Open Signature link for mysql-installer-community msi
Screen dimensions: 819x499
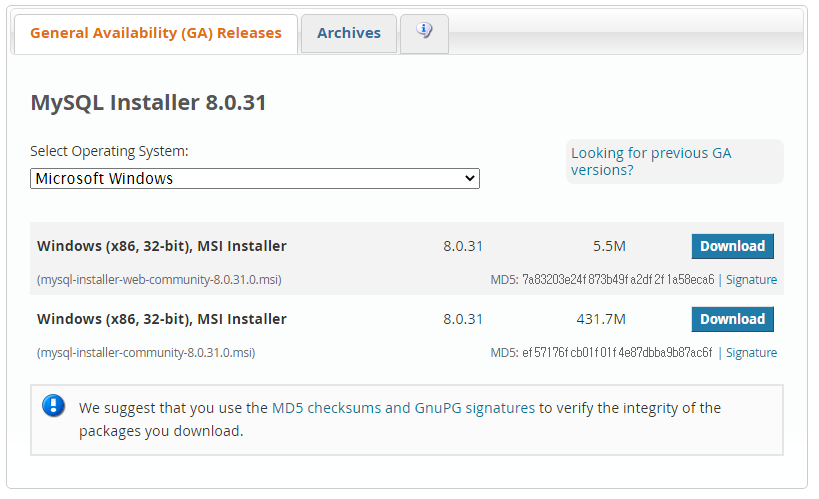point(751,353)
